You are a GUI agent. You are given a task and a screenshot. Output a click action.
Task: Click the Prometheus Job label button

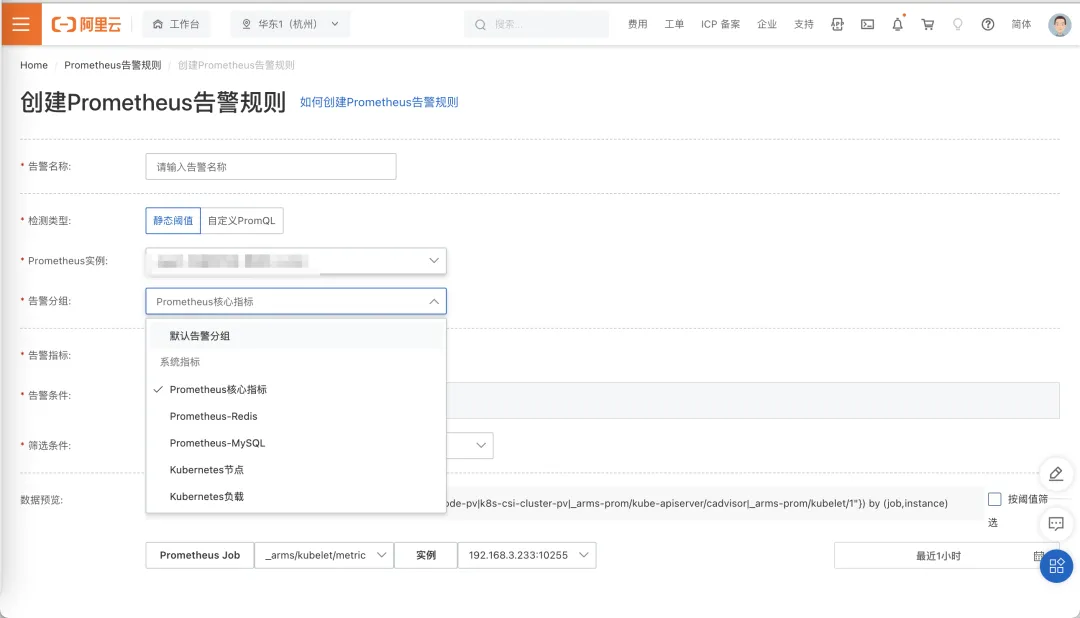click(x=200, y=555)
